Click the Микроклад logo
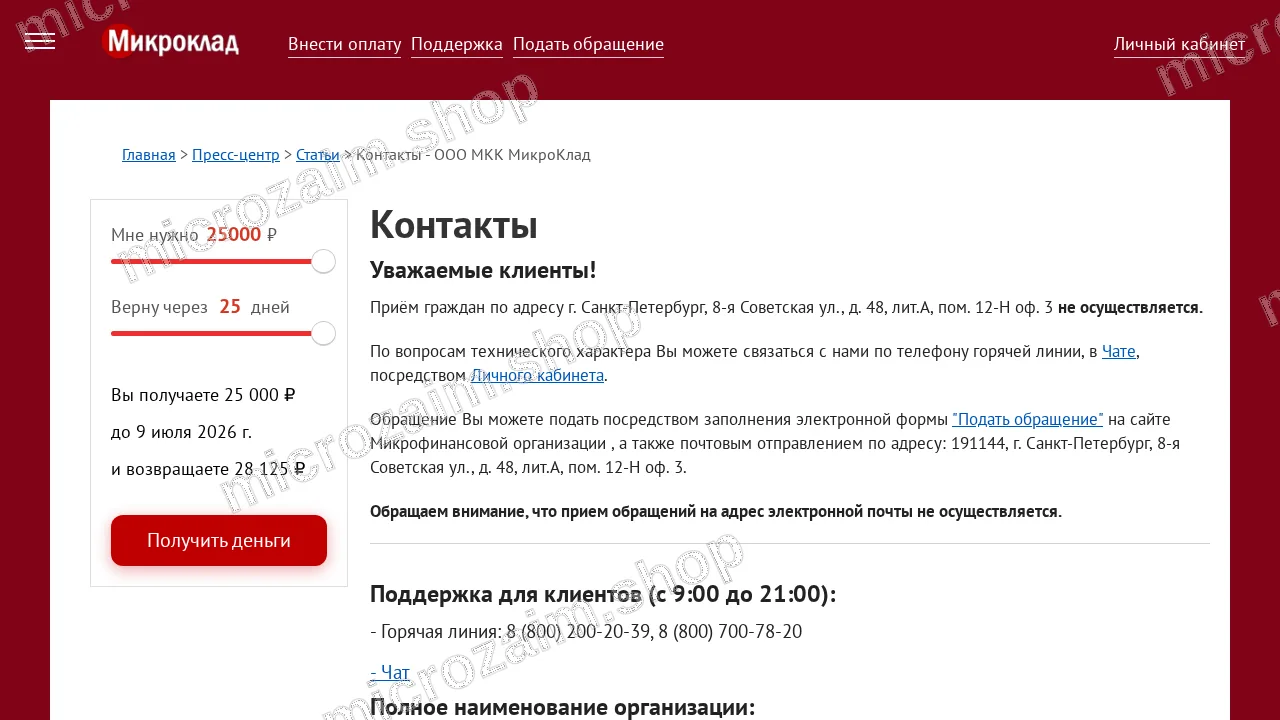Viewport: 1280px width, 720px height. (x=171, y=41)
